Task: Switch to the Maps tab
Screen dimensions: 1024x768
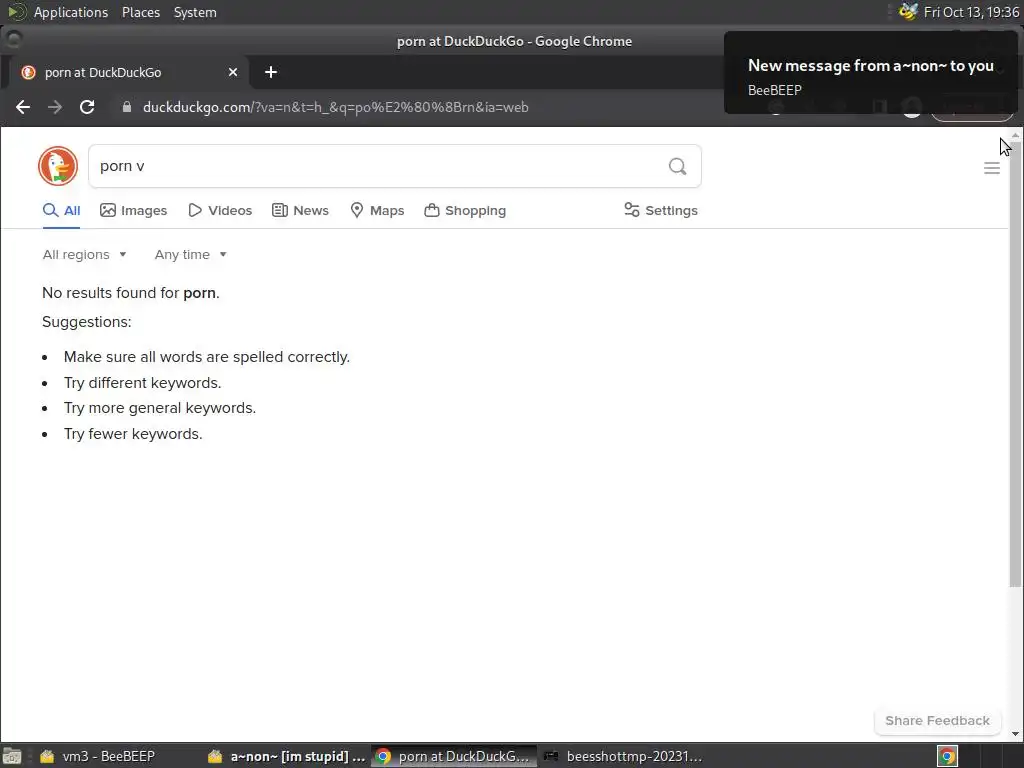Action: coord(377,210)
